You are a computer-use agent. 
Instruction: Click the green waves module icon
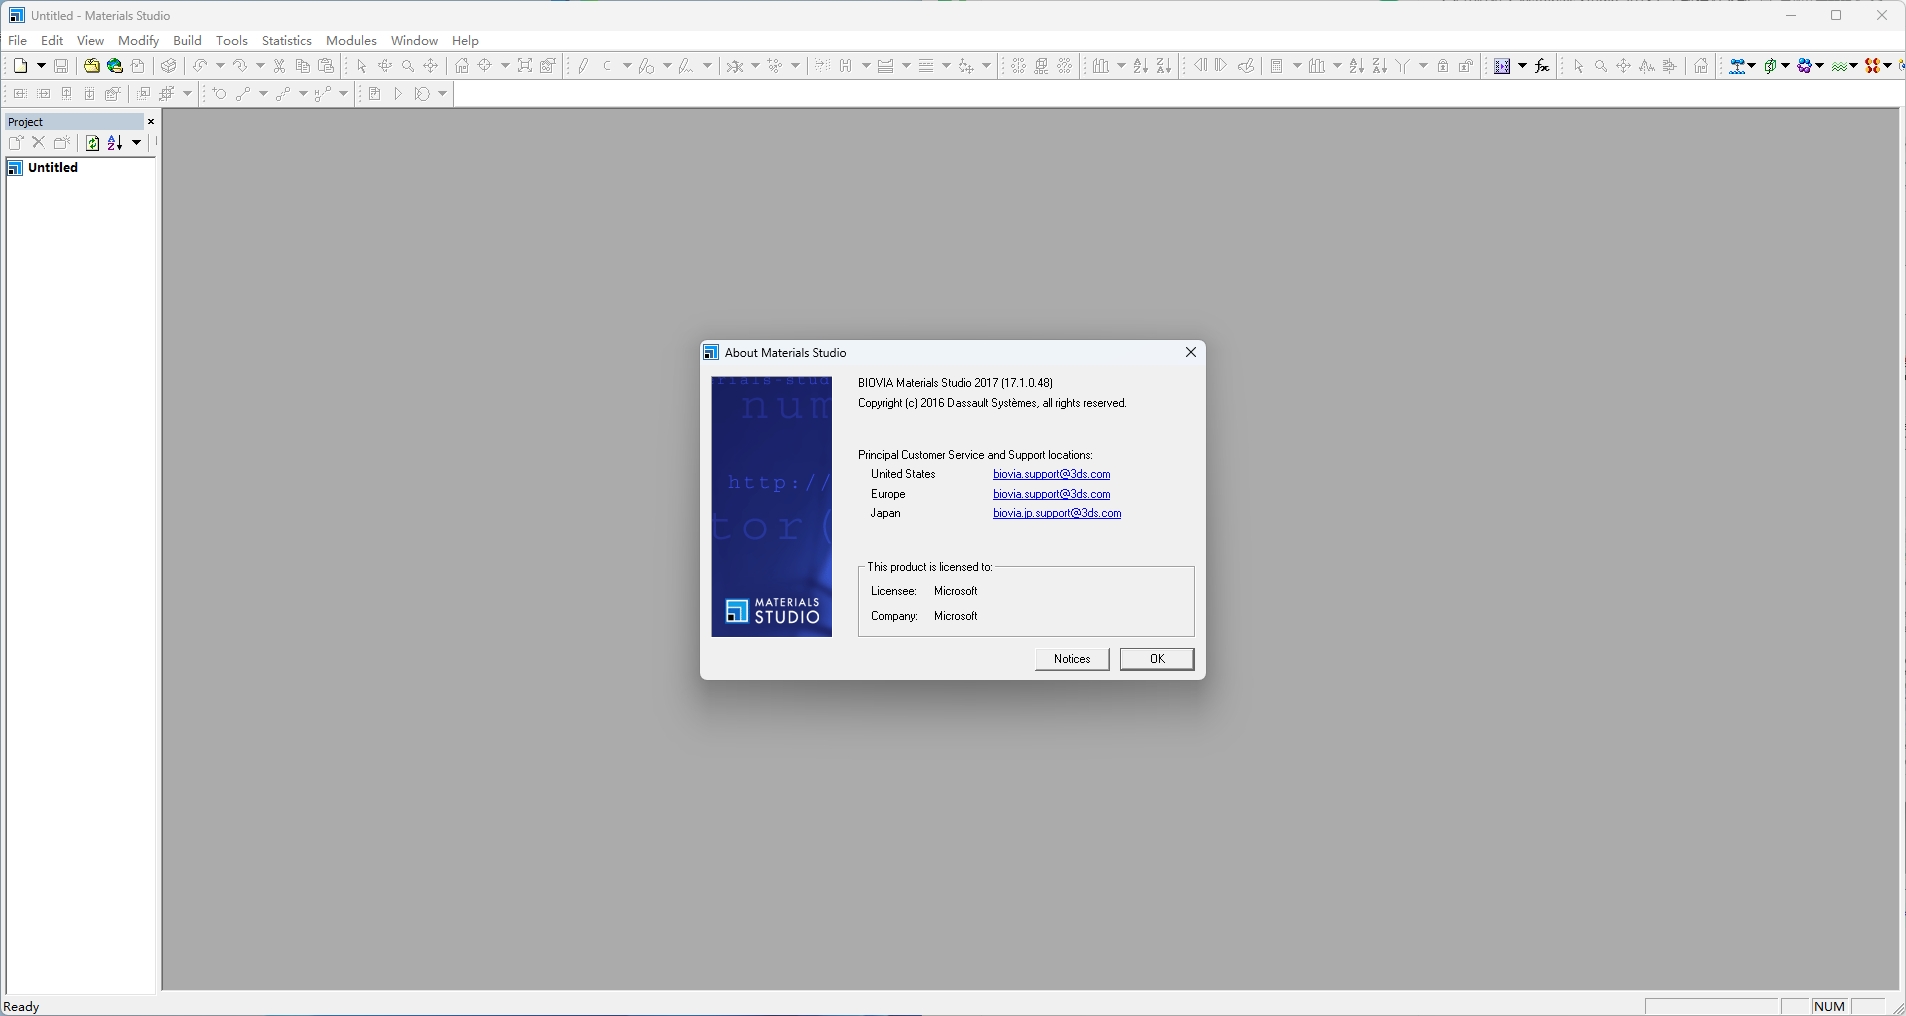(1840, 66)
